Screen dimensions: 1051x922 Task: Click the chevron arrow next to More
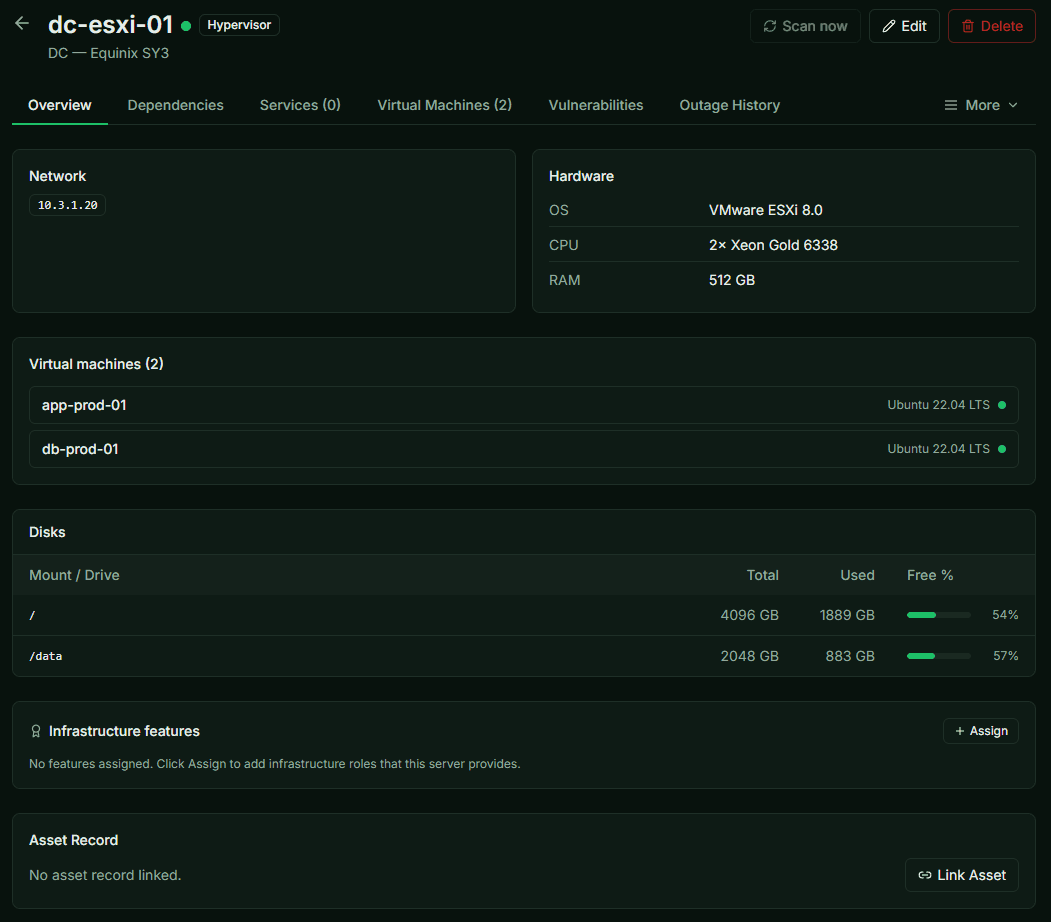[1013, 105]
